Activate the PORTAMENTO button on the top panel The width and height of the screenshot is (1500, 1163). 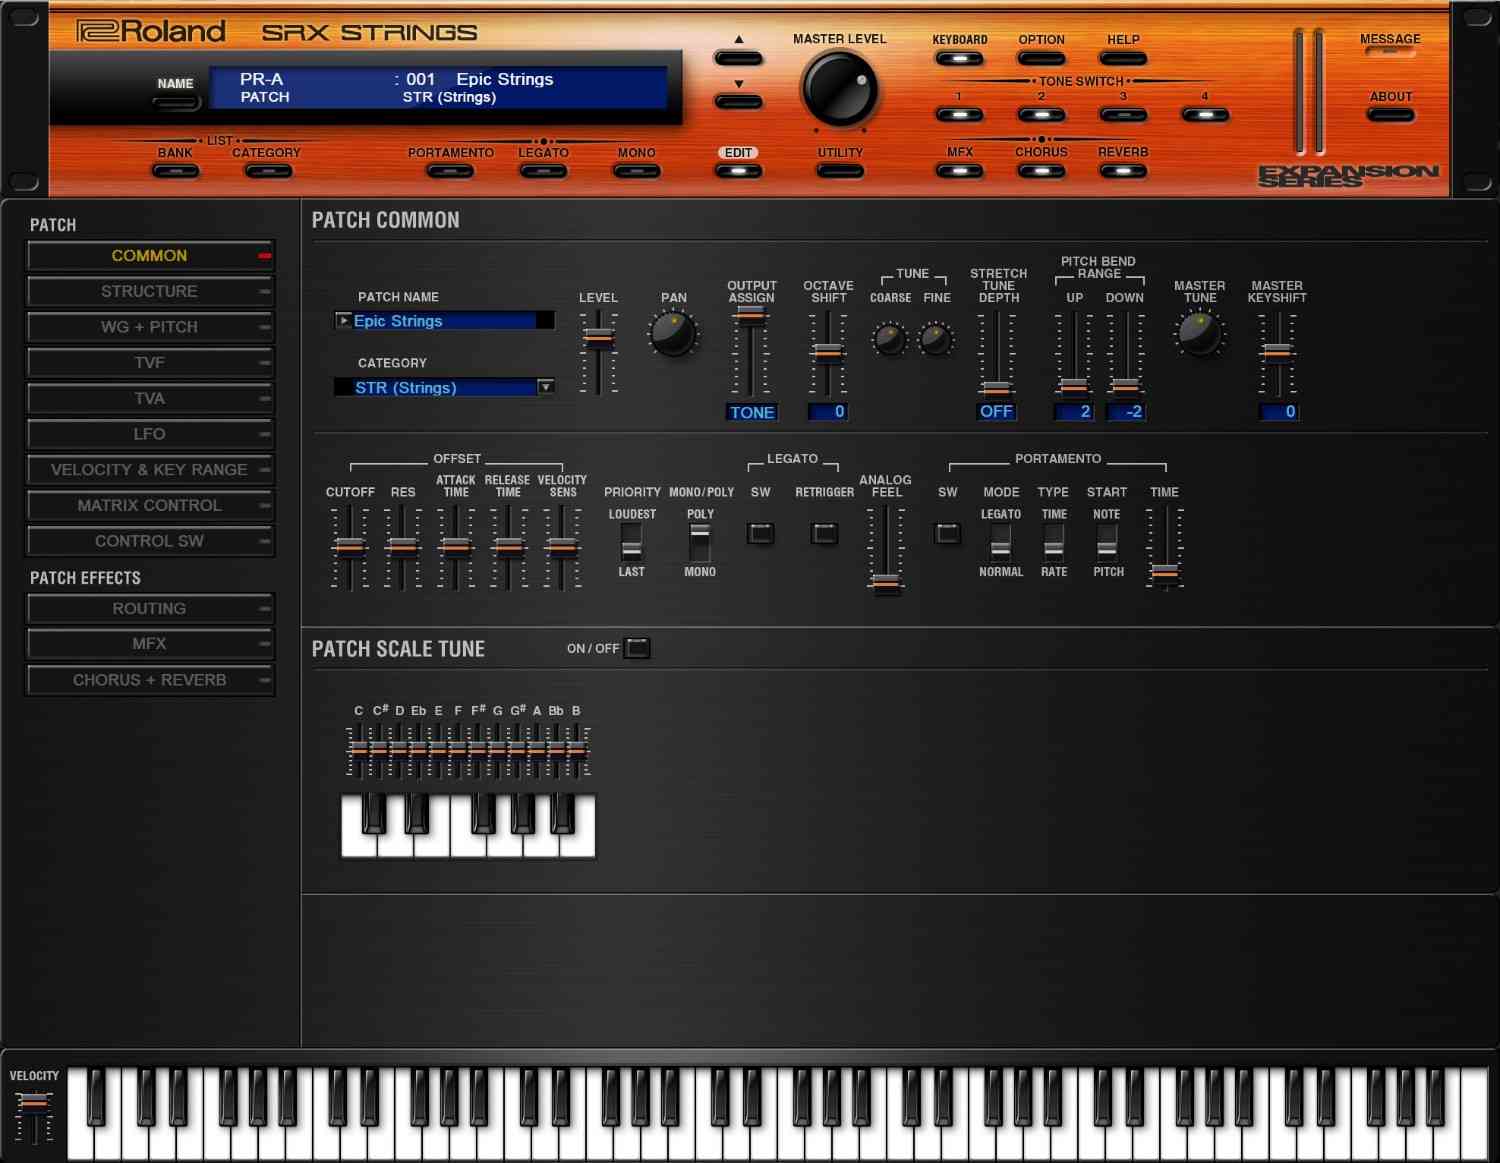click(x=450, y=170)
